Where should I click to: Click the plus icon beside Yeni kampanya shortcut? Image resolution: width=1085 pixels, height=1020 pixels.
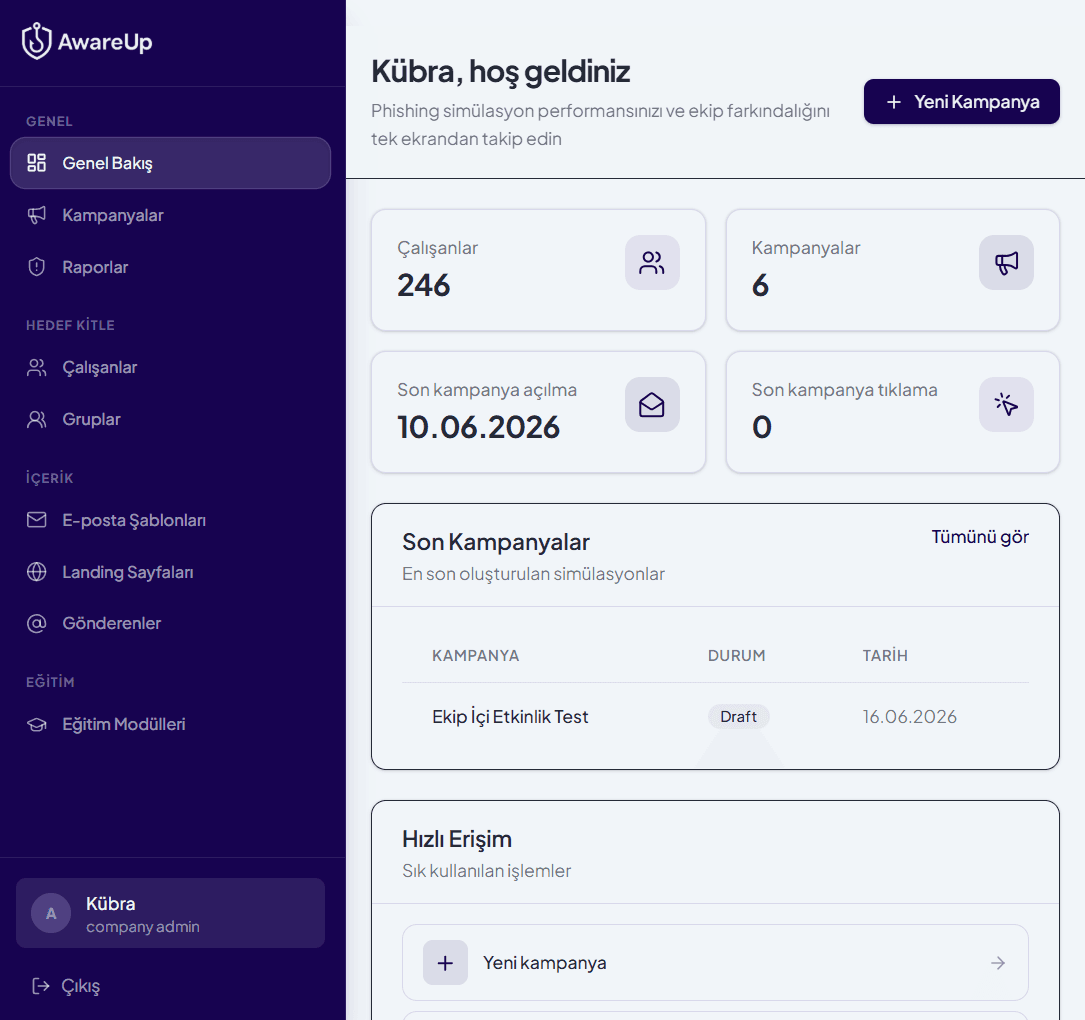tap(446, 963)
